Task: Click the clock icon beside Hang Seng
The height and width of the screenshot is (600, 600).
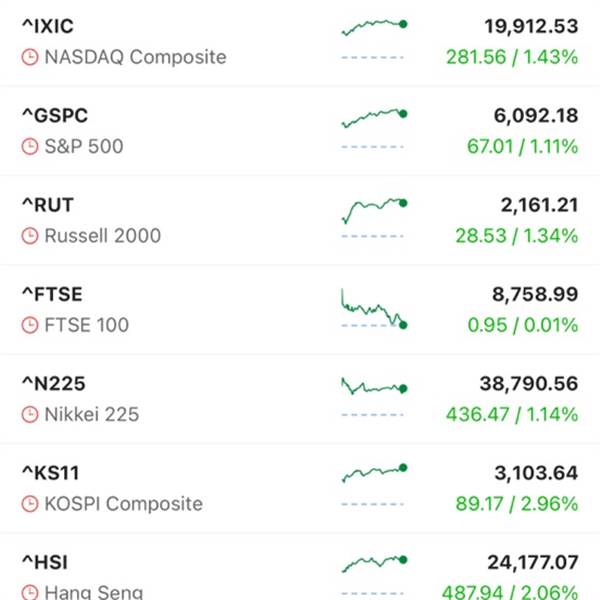Action: [x=30, y=592]
